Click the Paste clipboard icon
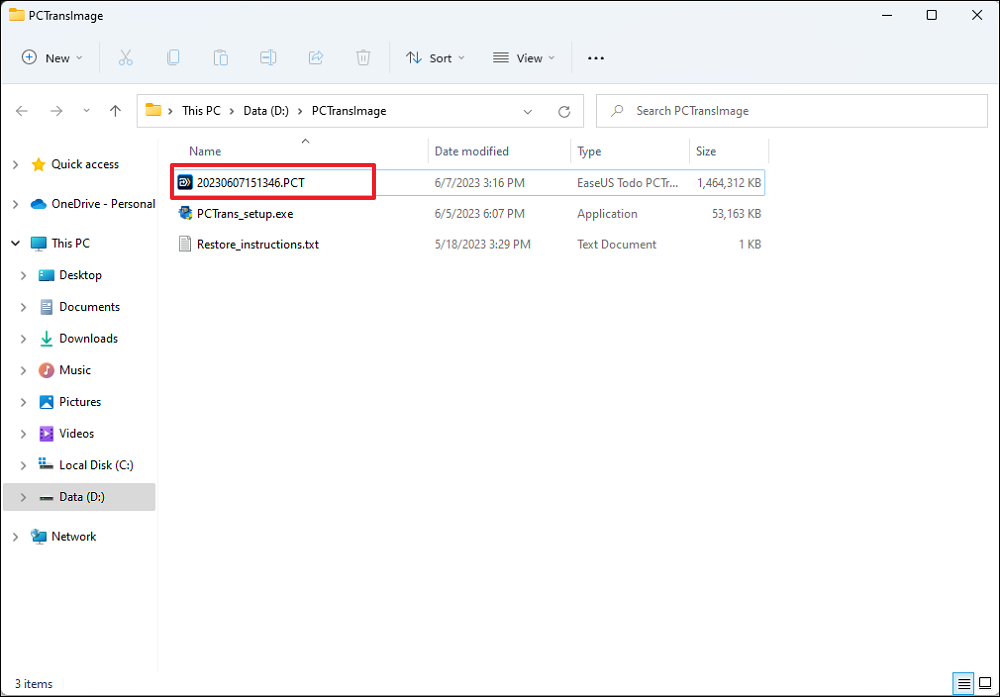The width and height of the screenshot is (1000, 697). (221, 58)
